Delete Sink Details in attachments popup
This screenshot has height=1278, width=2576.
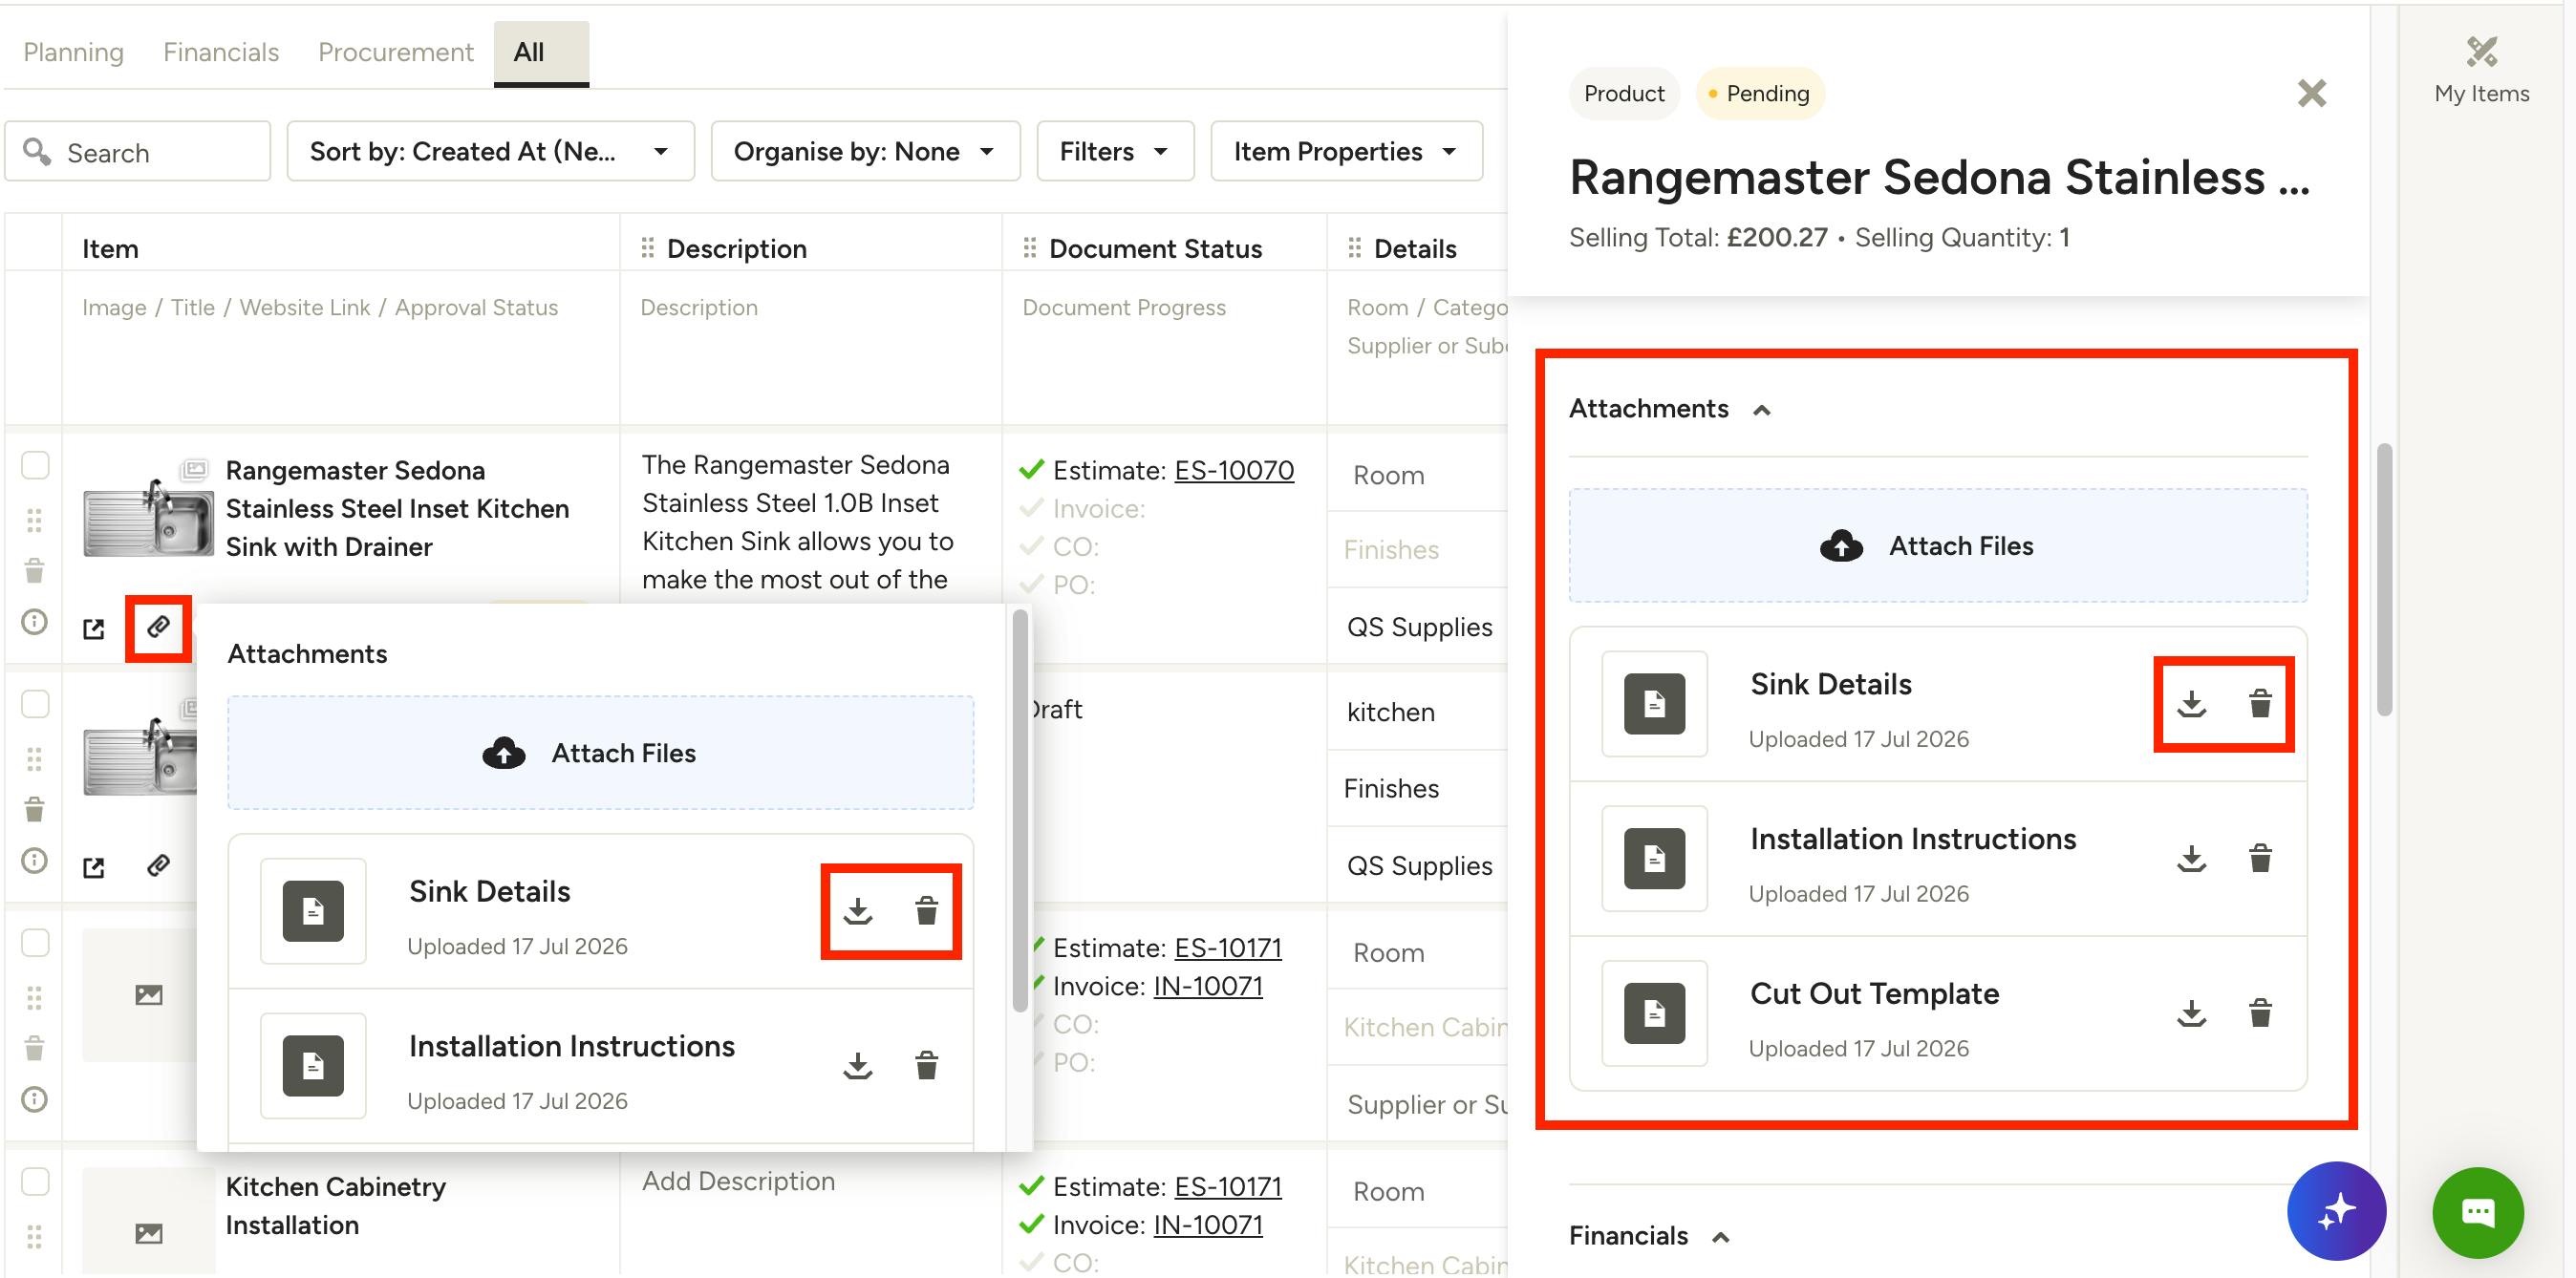(926, 911)
